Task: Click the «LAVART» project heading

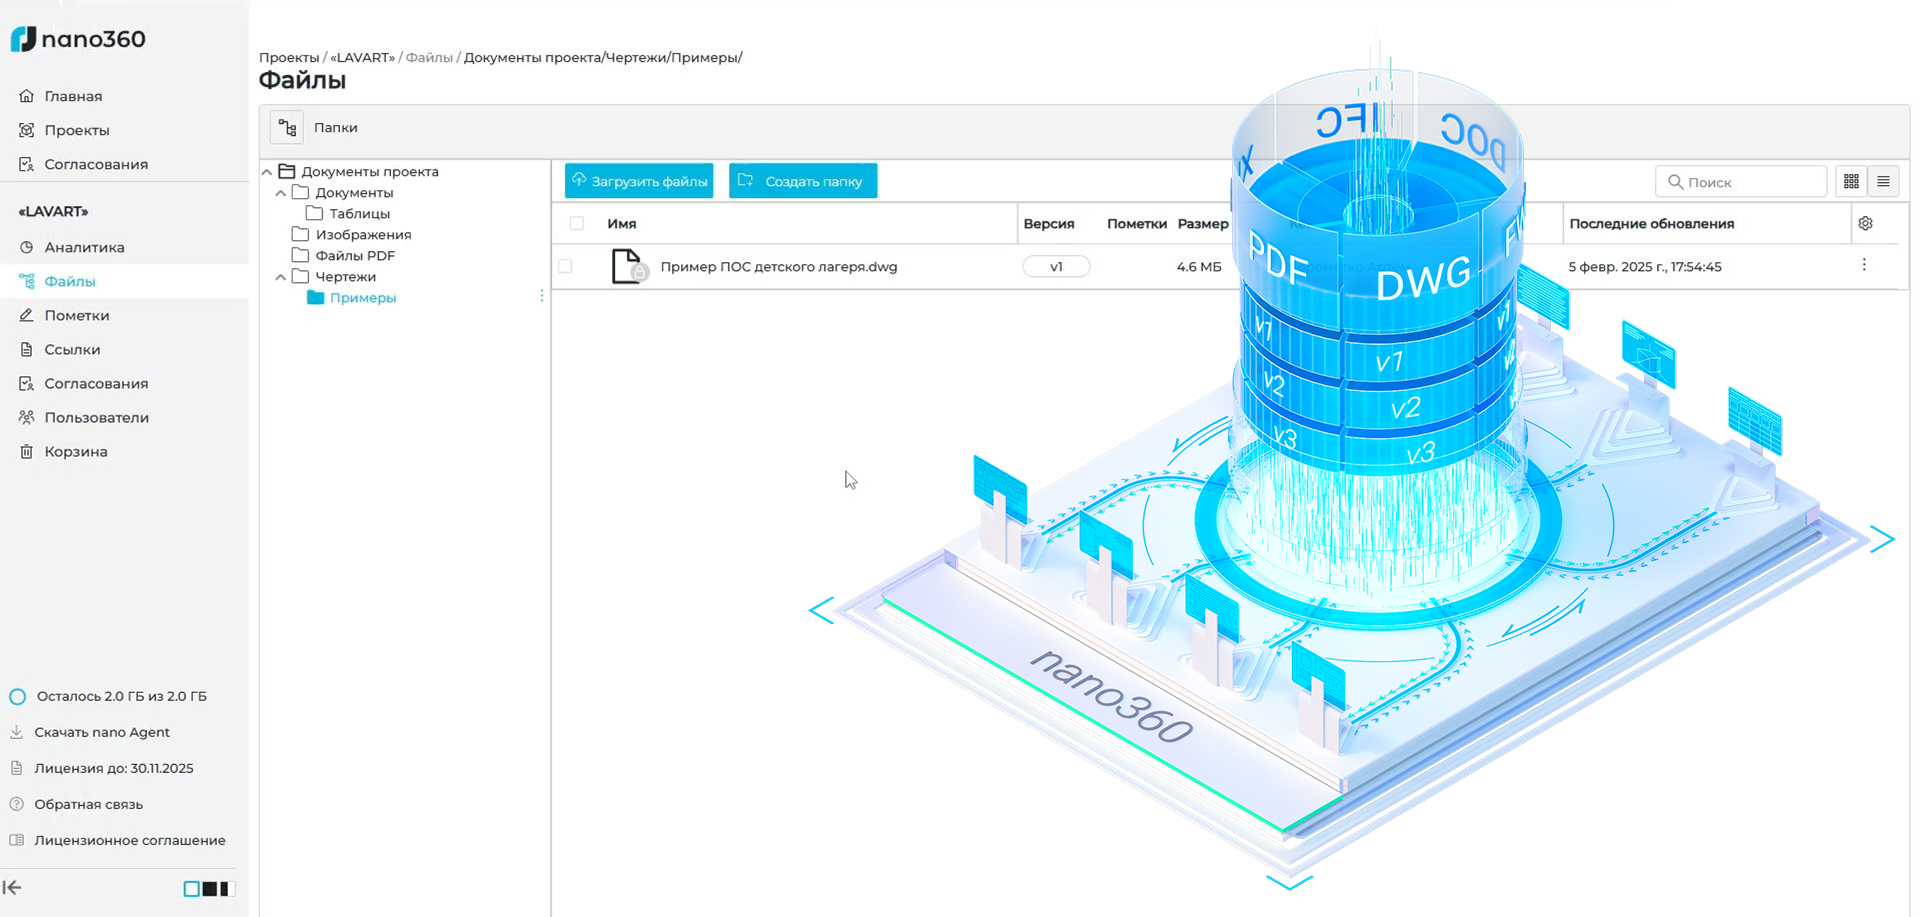Action: 53,211
